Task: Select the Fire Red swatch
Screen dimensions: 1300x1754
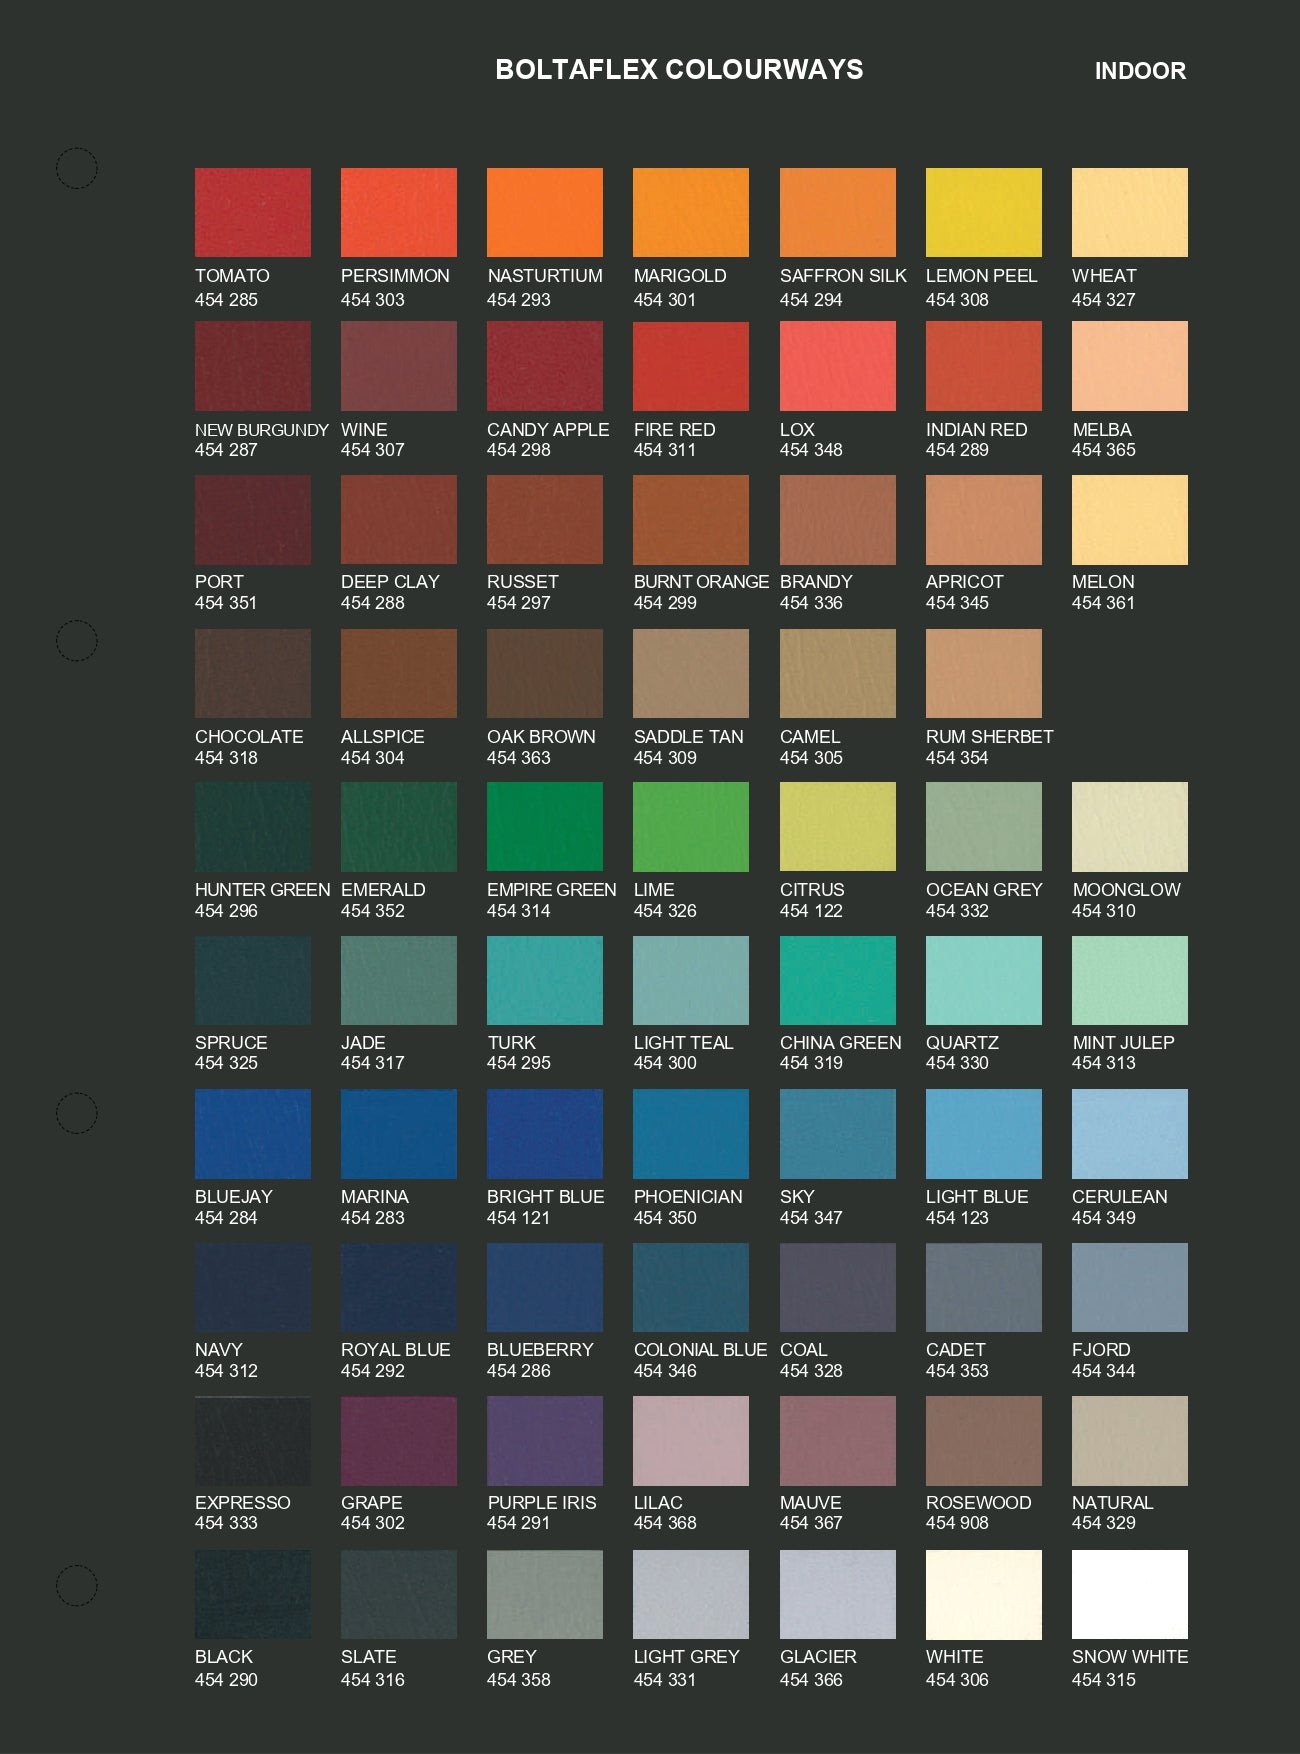Action: [x=691, y=366]
